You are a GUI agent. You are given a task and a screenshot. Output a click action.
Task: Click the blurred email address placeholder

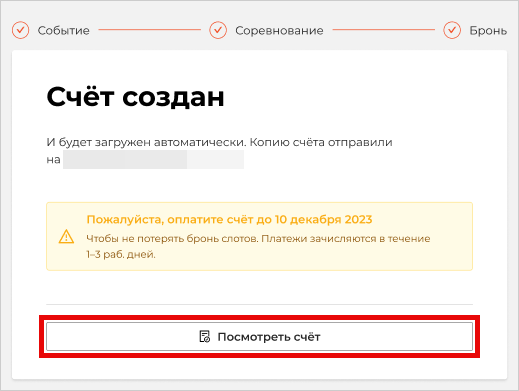(153, 159)
